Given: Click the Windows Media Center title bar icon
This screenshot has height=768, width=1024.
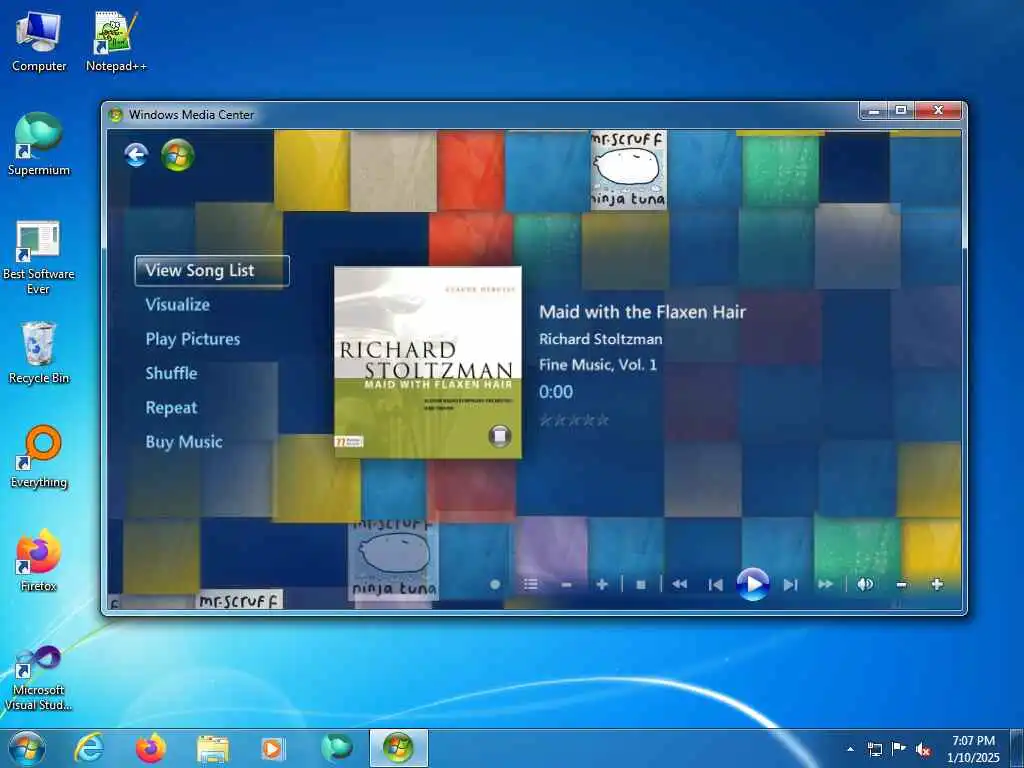Looking at the screenshot, I should pos(116,115).
